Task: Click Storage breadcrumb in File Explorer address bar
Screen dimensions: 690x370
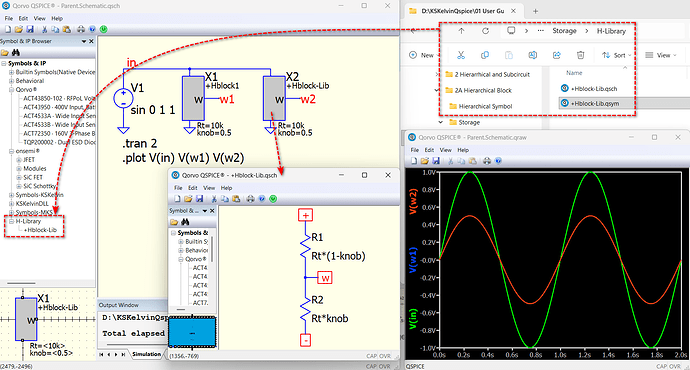Action: pos(564,31)
